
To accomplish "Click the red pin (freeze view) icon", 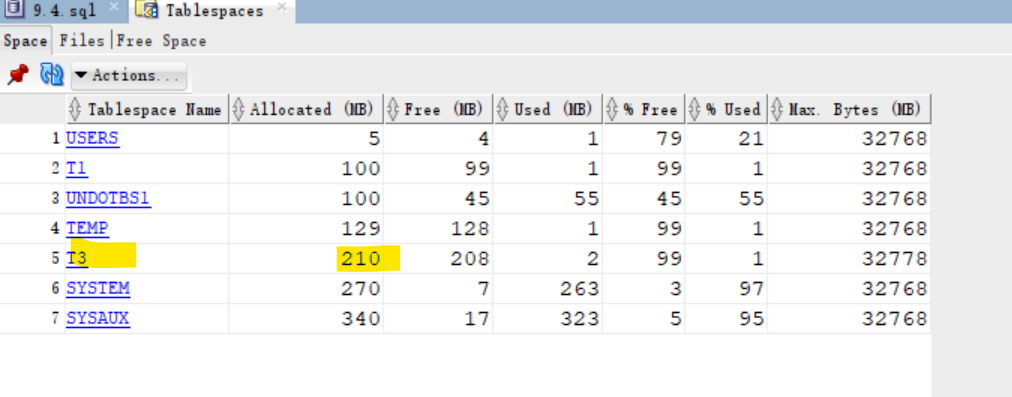I will [18, 75].
